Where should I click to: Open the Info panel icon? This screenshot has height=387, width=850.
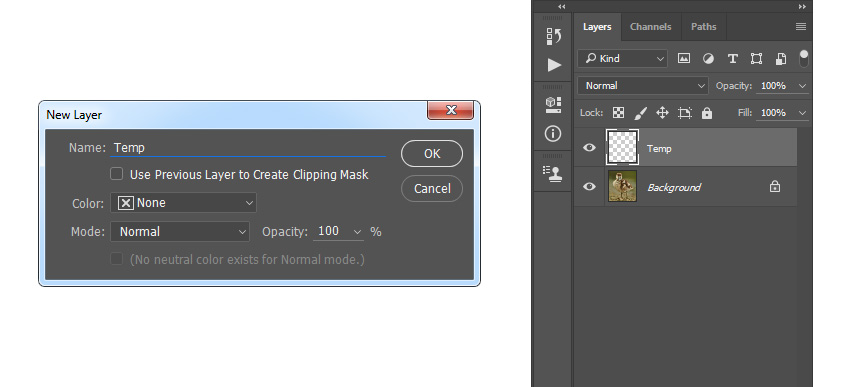pos(553,134)
